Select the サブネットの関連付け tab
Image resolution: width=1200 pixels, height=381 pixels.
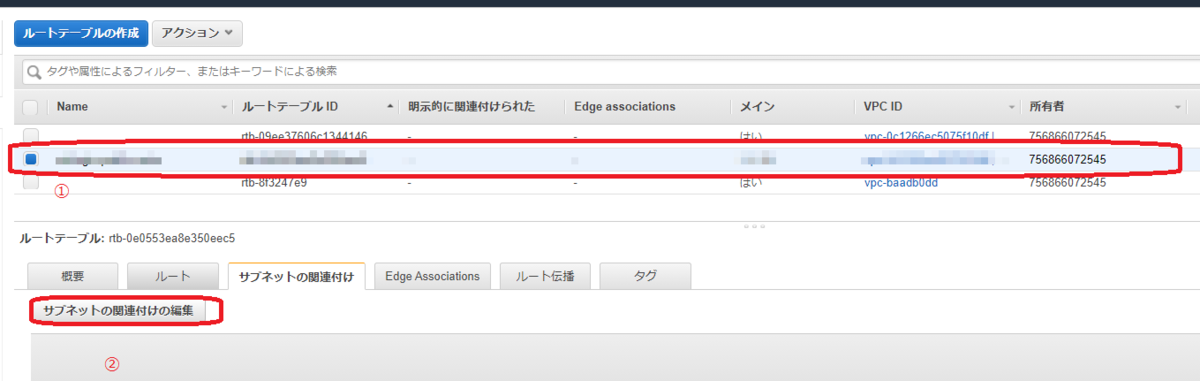[297, 276]
